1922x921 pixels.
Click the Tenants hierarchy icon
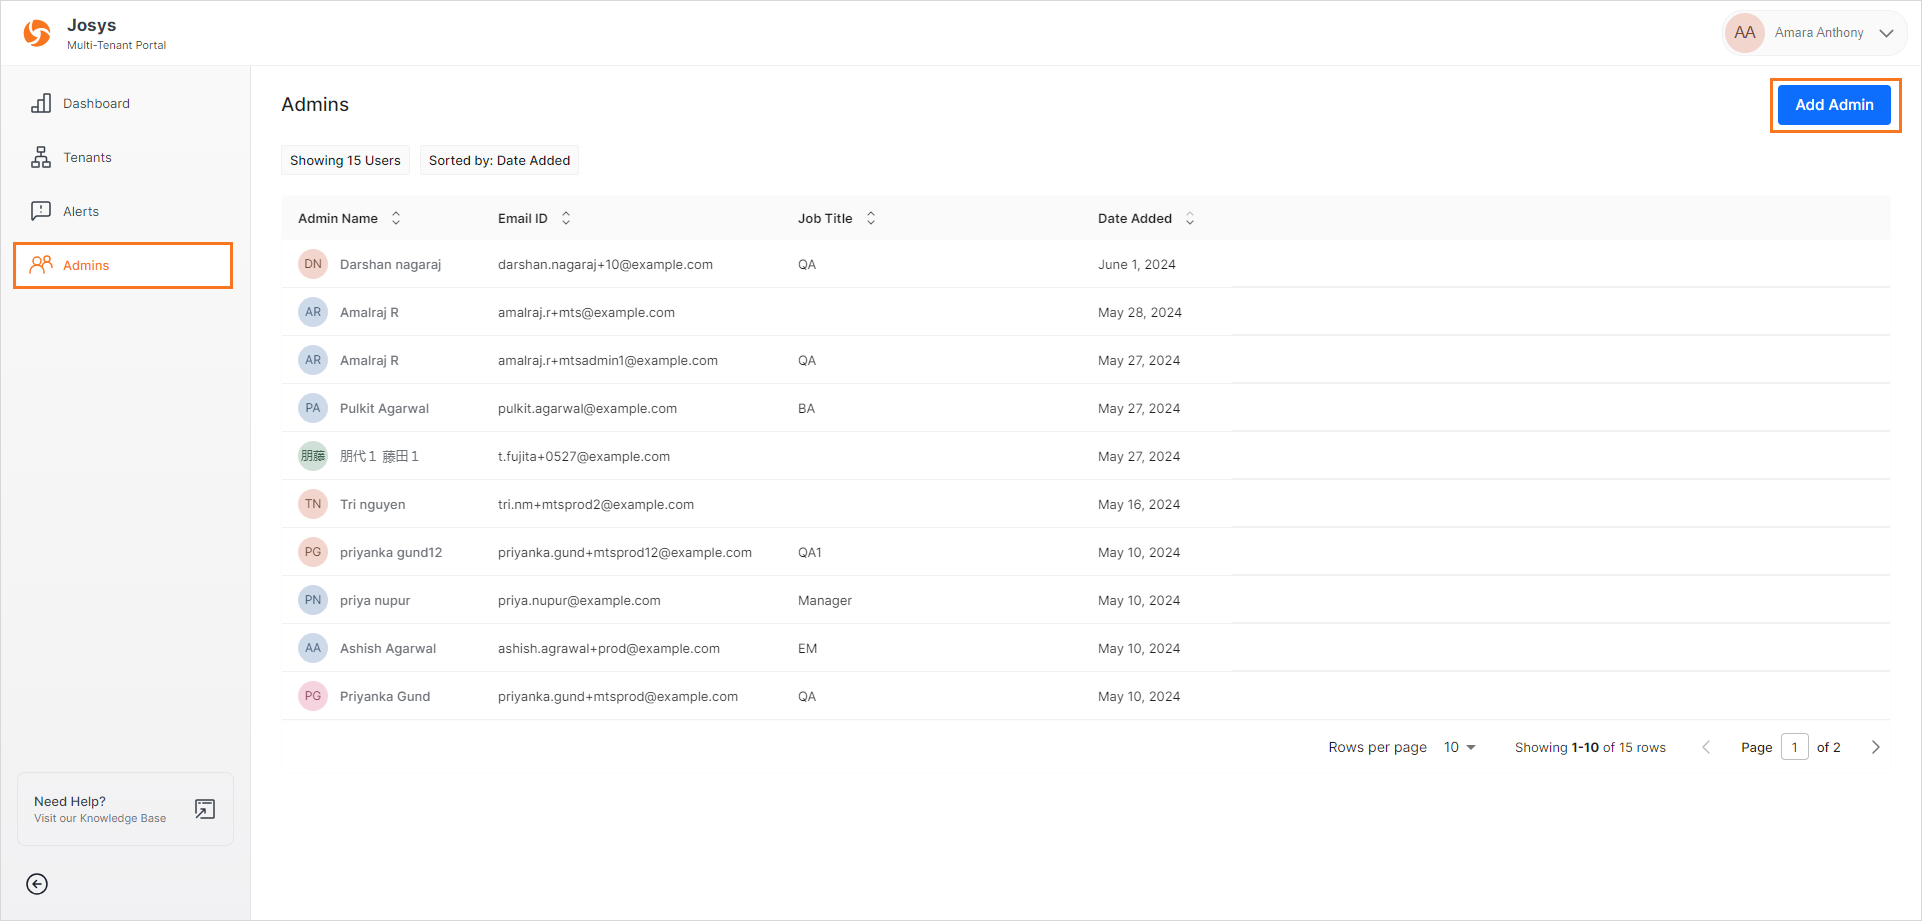[x=41, y=157]
